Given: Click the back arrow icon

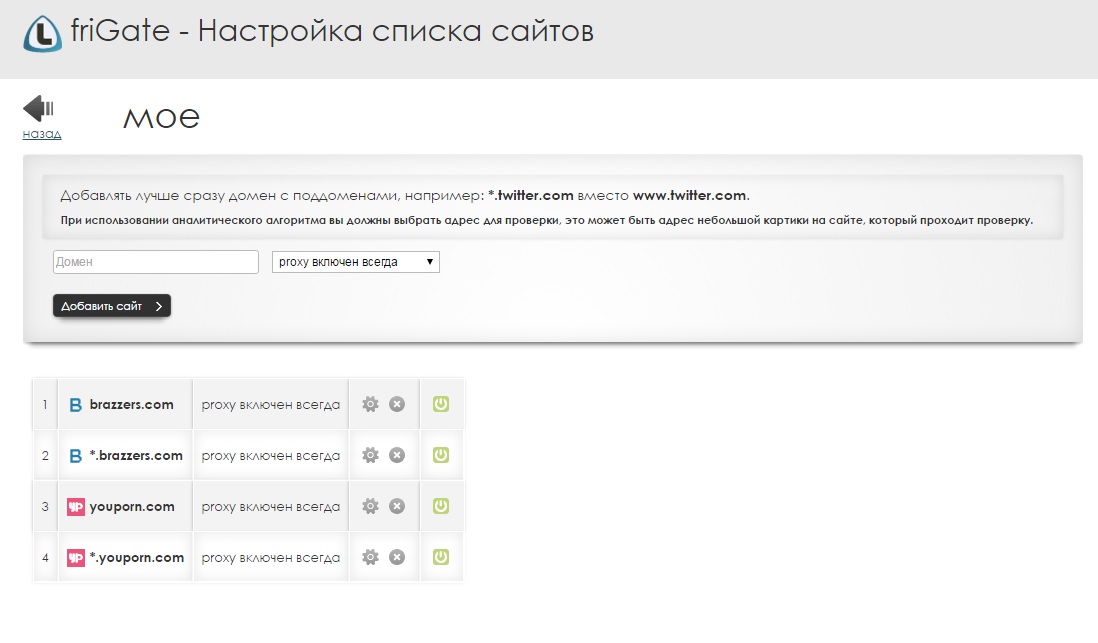Looking at the screenshot, I should pos(39,108).
